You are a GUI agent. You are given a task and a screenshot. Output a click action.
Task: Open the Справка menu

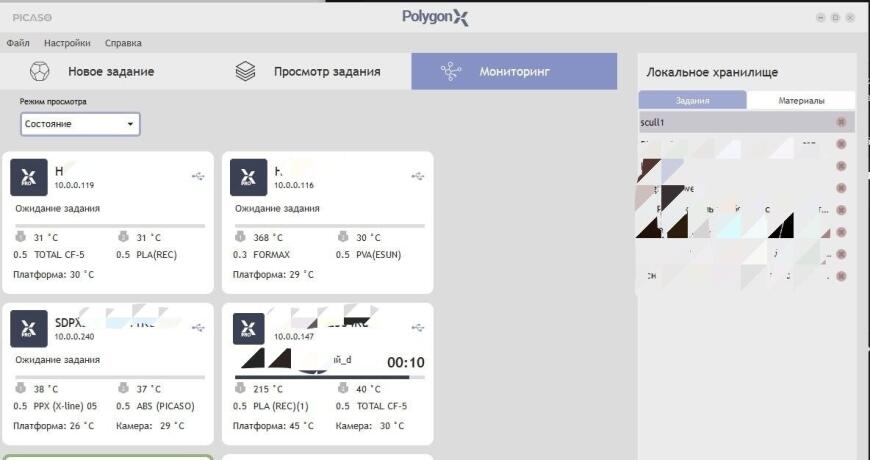(x=123, y=43)
